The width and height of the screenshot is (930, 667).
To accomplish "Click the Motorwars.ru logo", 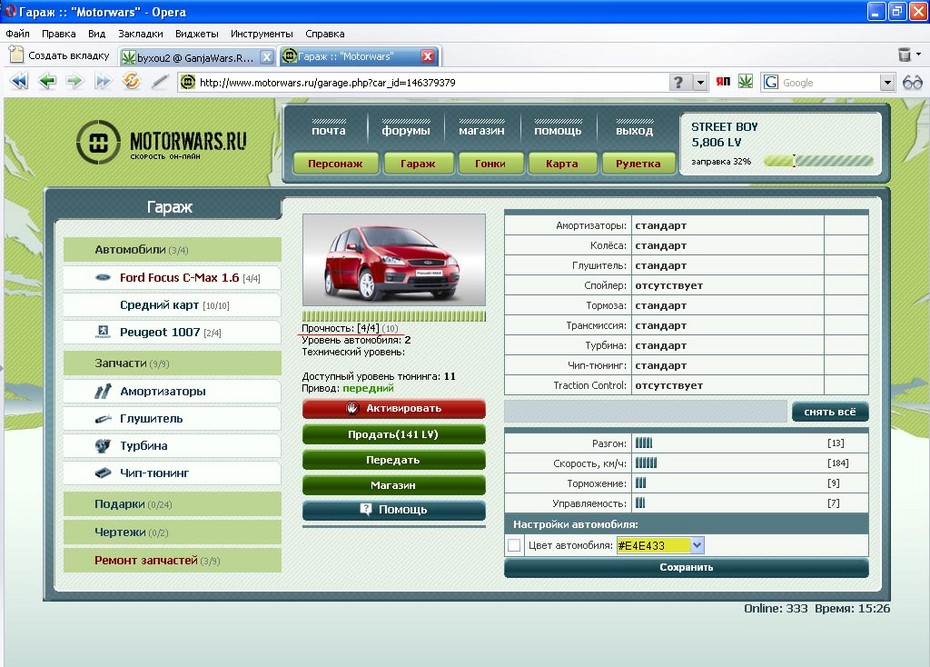I will (x=161, y=142).
